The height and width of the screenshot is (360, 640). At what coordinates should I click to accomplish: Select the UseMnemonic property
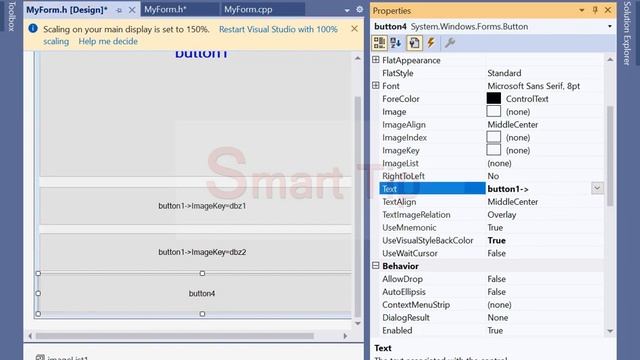490,227
